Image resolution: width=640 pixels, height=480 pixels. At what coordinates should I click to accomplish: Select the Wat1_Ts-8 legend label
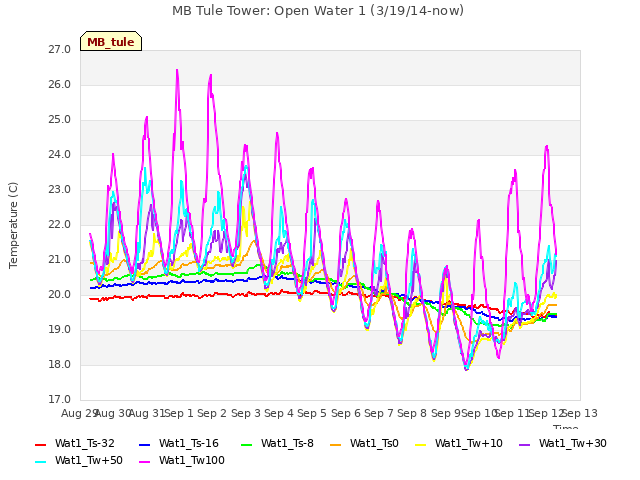[x=287, y=443]
